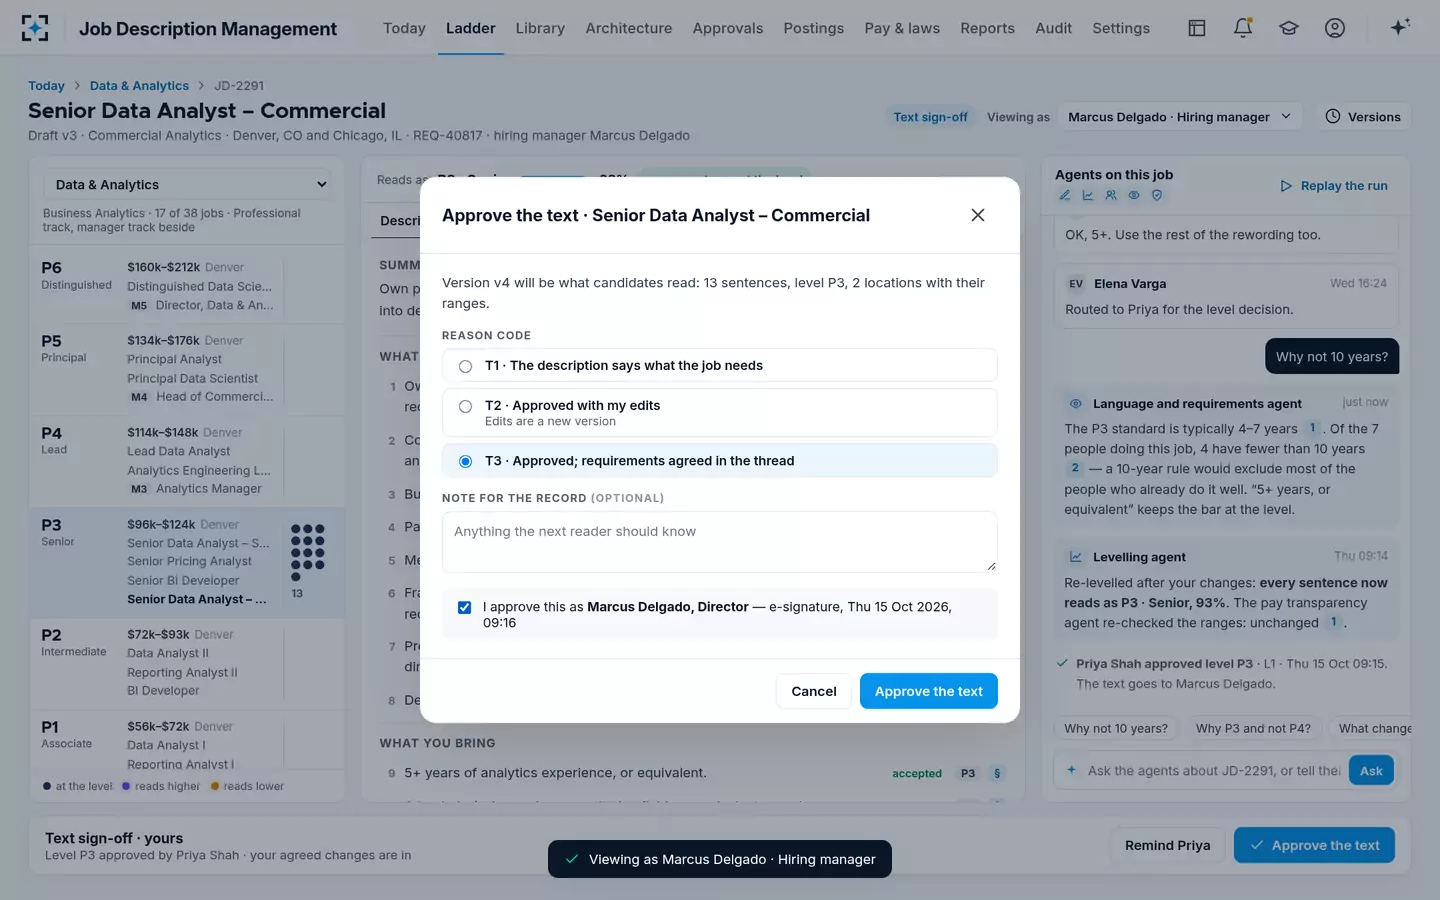Open the Data & Analytics family dropdown

coord(188,184)
